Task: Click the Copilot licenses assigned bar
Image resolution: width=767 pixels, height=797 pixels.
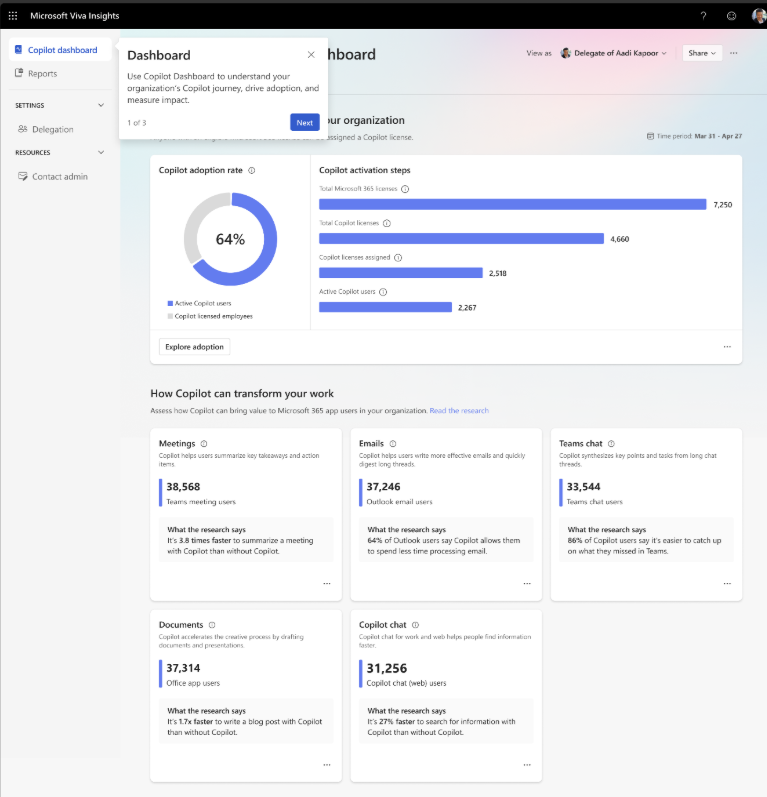Action: [401, 273]
